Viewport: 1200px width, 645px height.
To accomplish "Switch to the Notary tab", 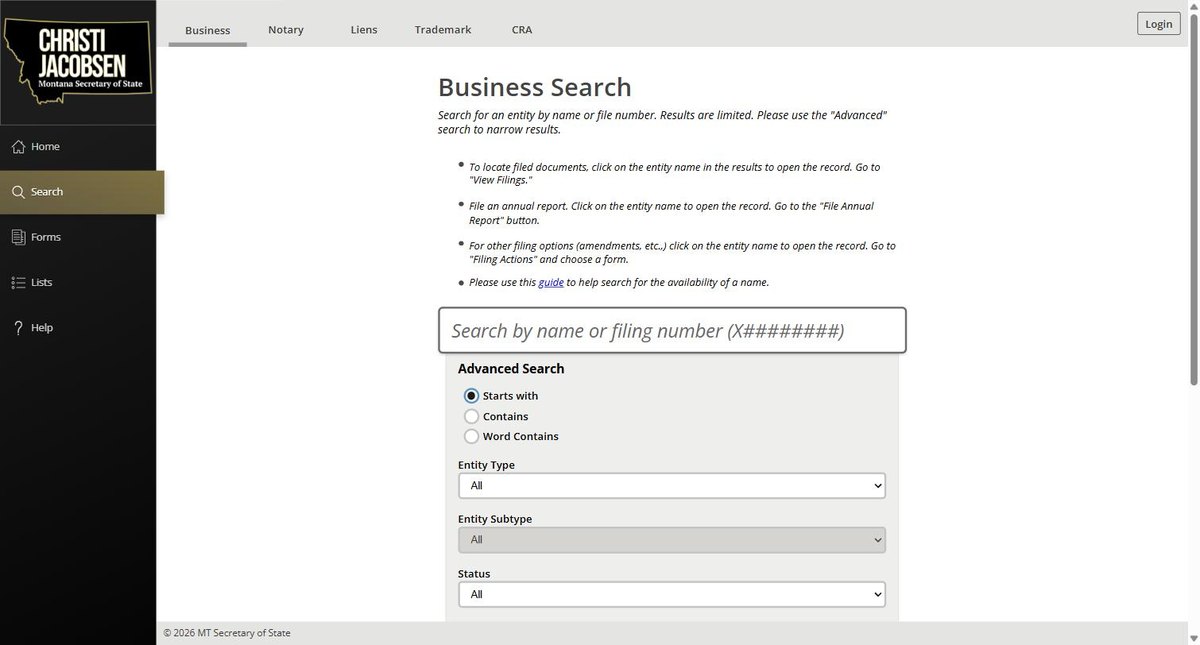I will coord(286,30).
